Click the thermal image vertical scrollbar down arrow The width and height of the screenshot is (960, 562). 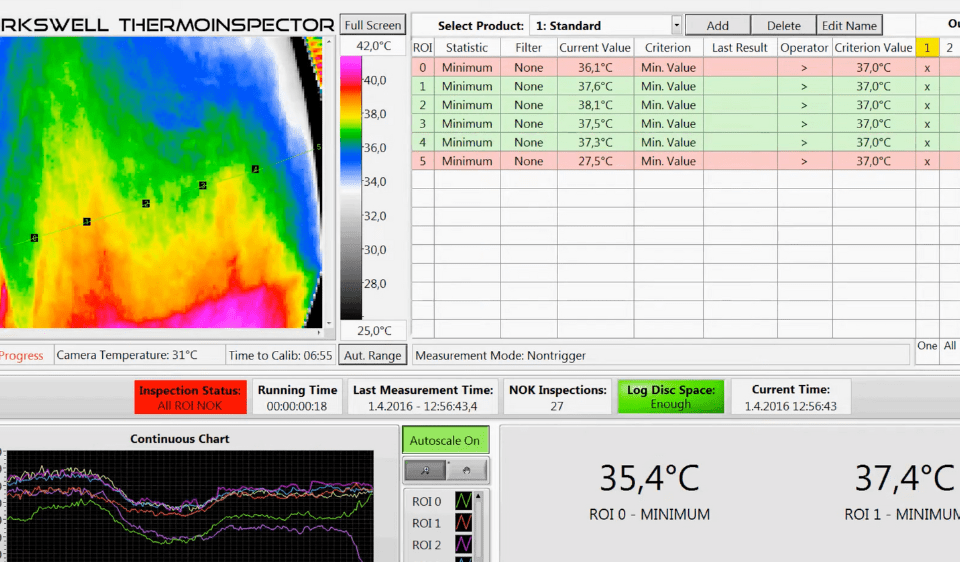point(329,323)
